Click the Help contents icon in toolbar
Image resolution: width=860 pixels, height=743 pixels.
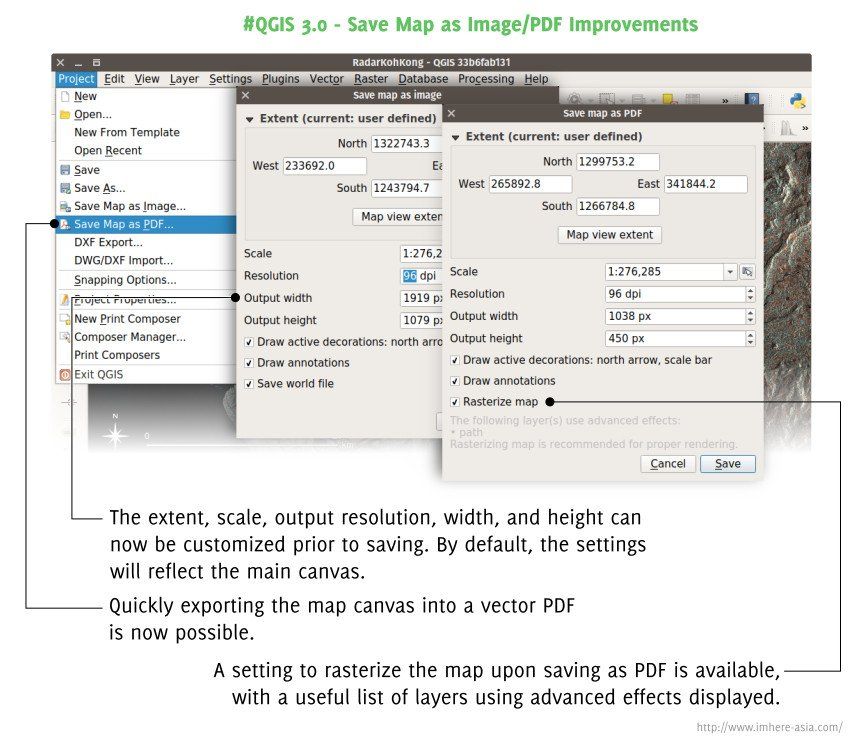(x=752, y=100)
